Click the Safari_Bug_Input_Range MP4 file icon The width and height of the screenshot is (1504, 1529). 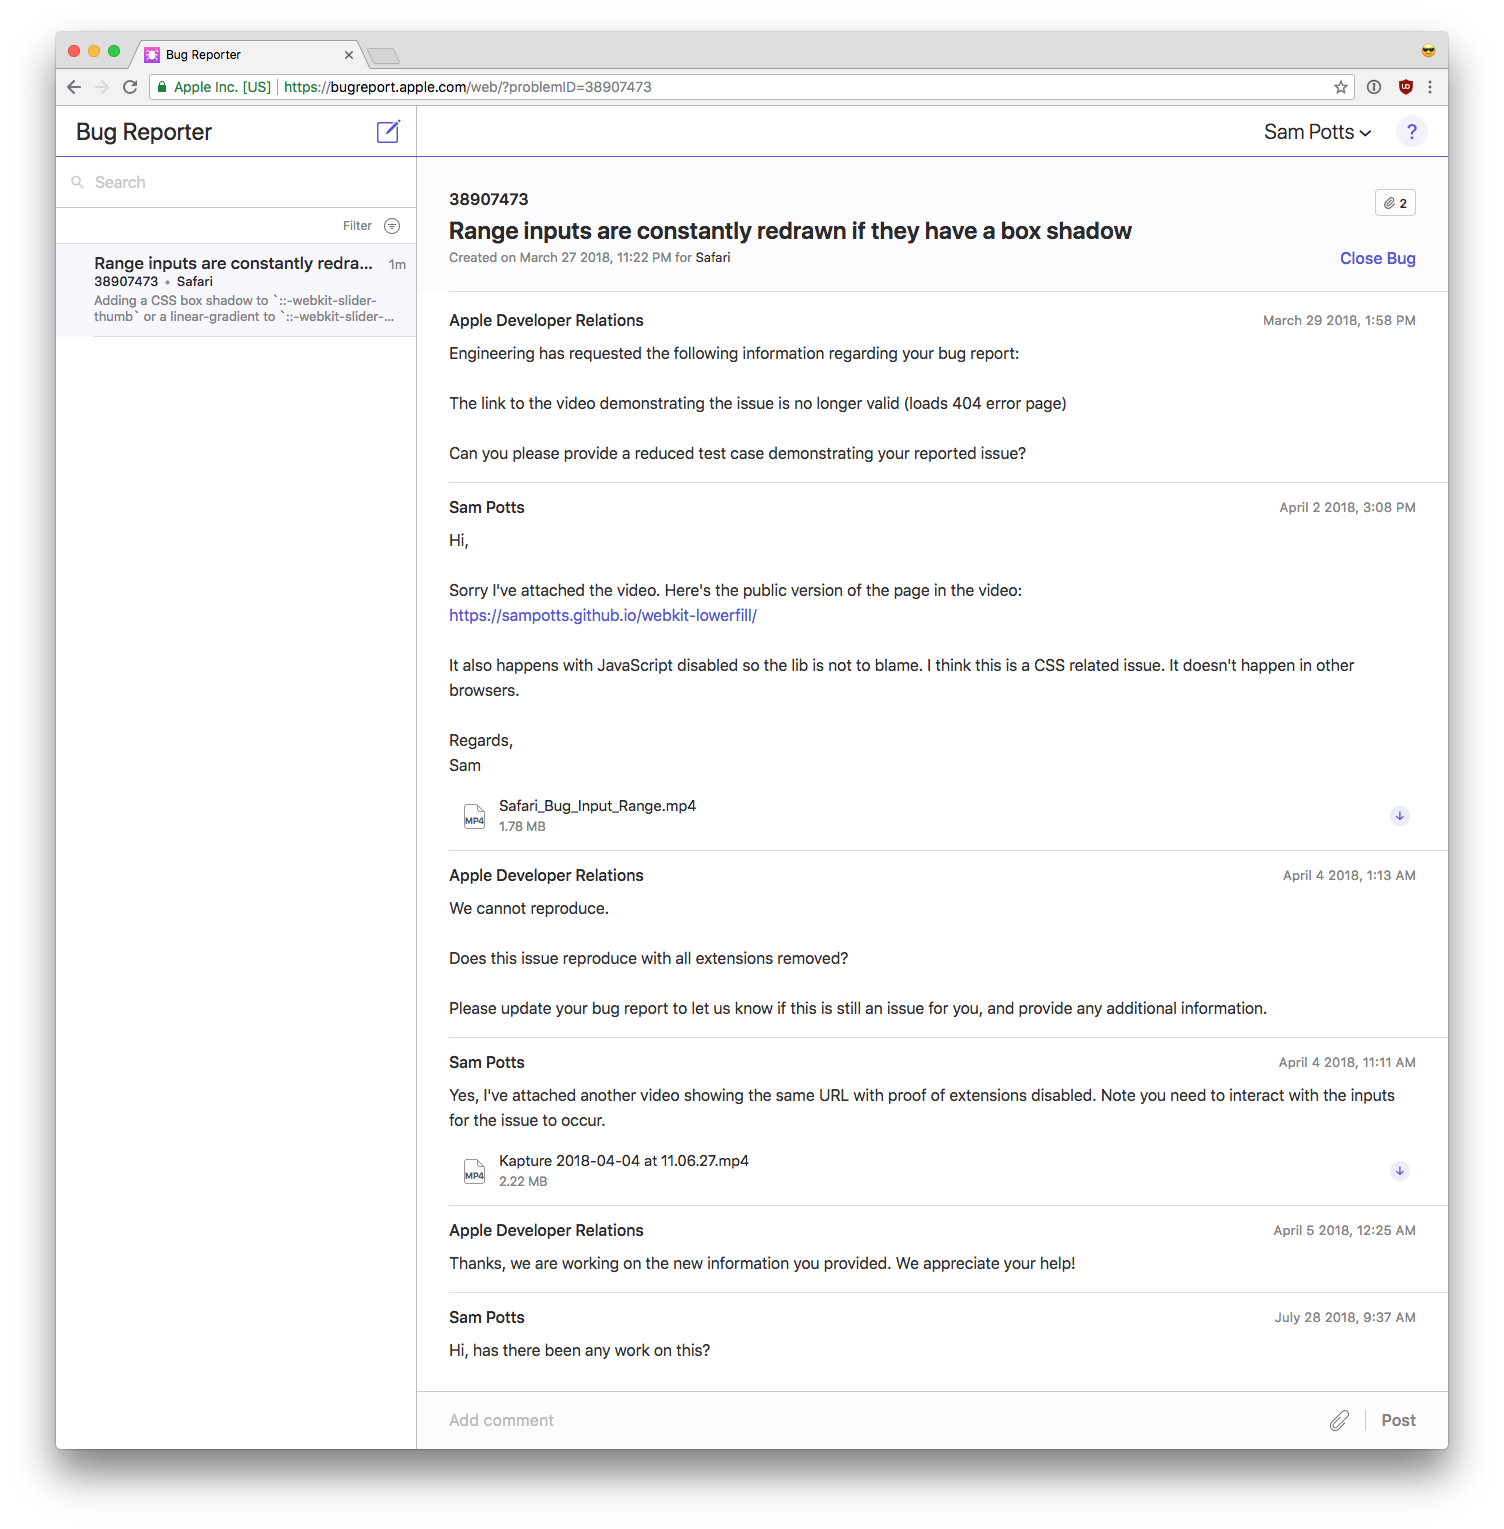tap(474, 817)
